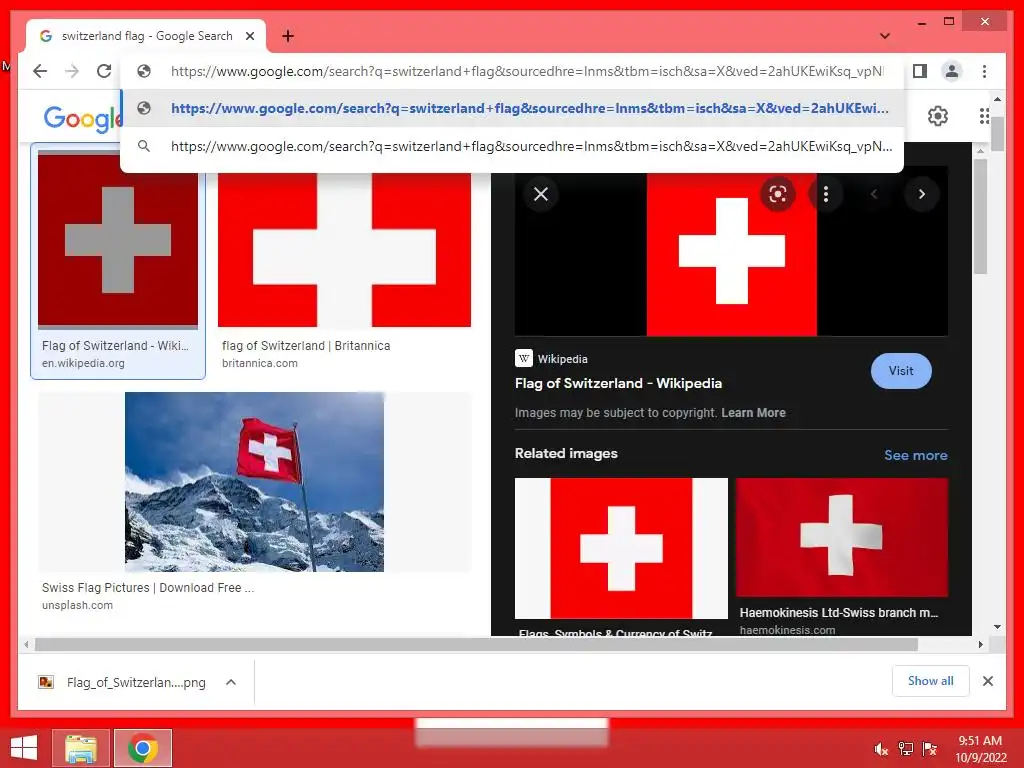Close the image preview panel with X
Image resolution: width=1024 pixels, height=768 pixels.
(541, 194)
